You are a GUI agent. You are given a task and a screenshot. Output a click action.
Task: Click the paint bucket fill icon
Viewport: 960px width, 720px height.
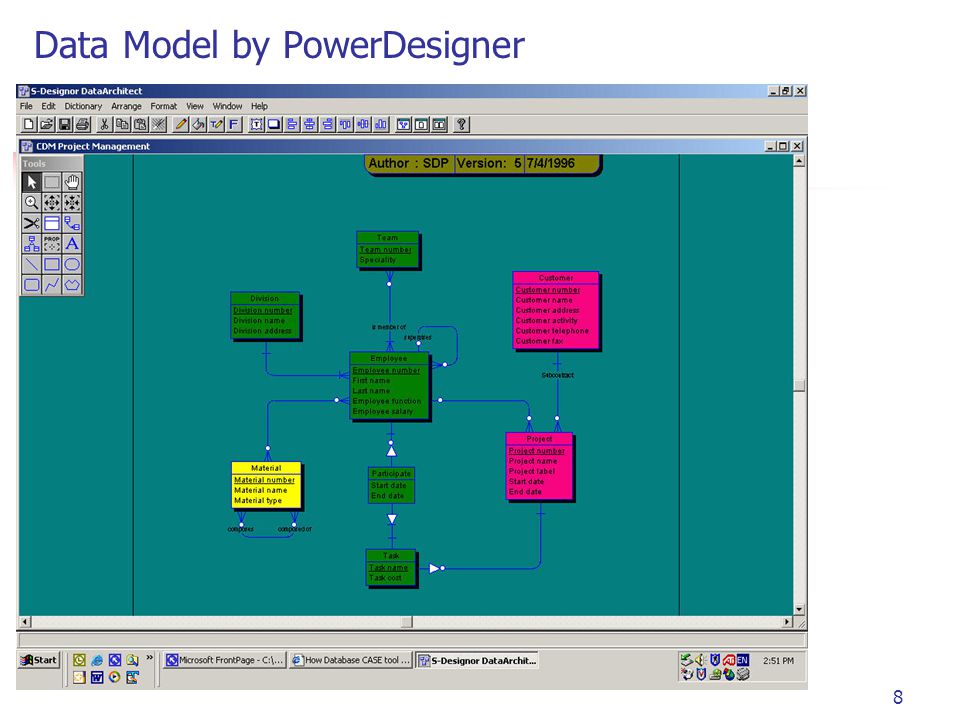coord(198,125)
